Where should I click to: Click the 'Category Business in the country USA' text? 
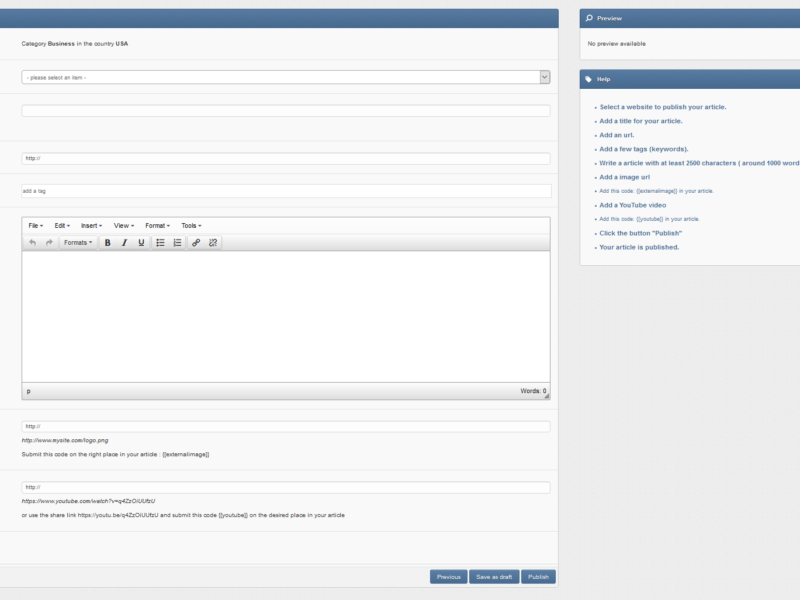click(x=74, y=44)
